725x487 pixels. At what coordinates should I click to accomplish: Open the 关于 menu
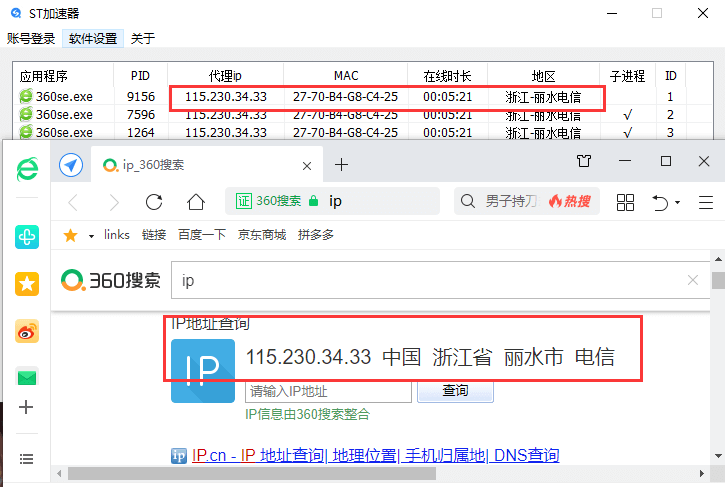coord(143,38)
